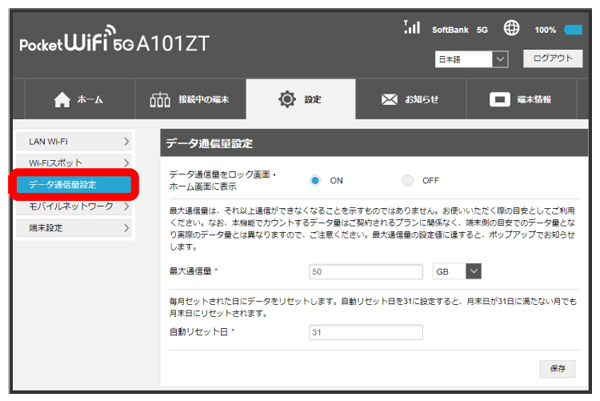Expand the 端末設定 sidebar item
This screenshot has height=401, width=600.
tap(74, 229)
